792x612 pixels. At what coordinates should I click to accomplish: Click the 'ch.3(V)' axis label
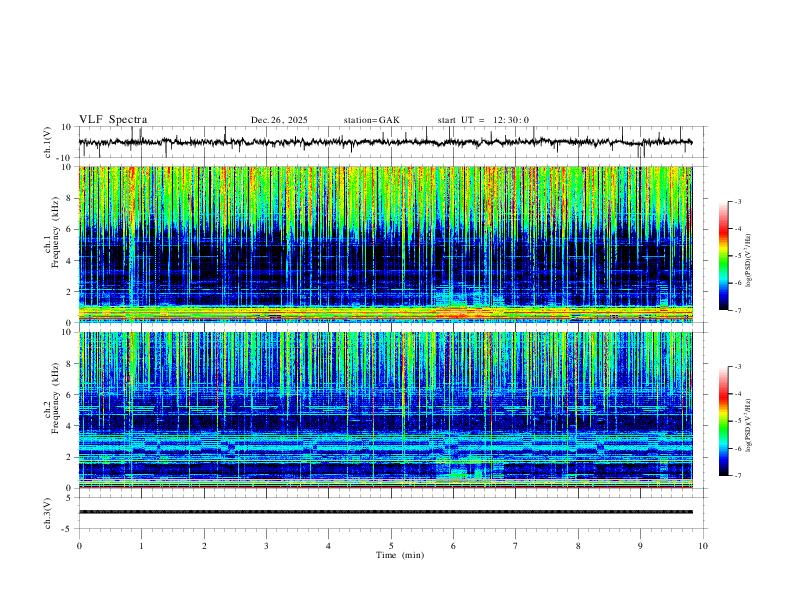coord(48,513)
